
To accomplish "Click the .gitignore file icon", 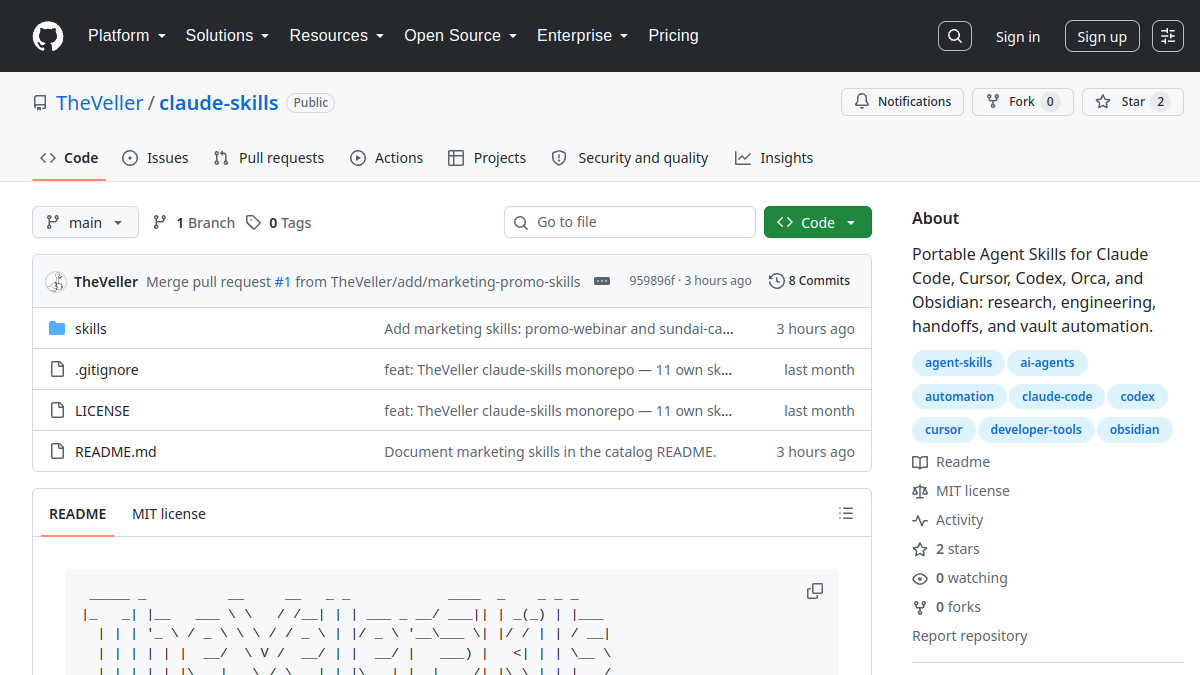I will click(x=57, y=370).
